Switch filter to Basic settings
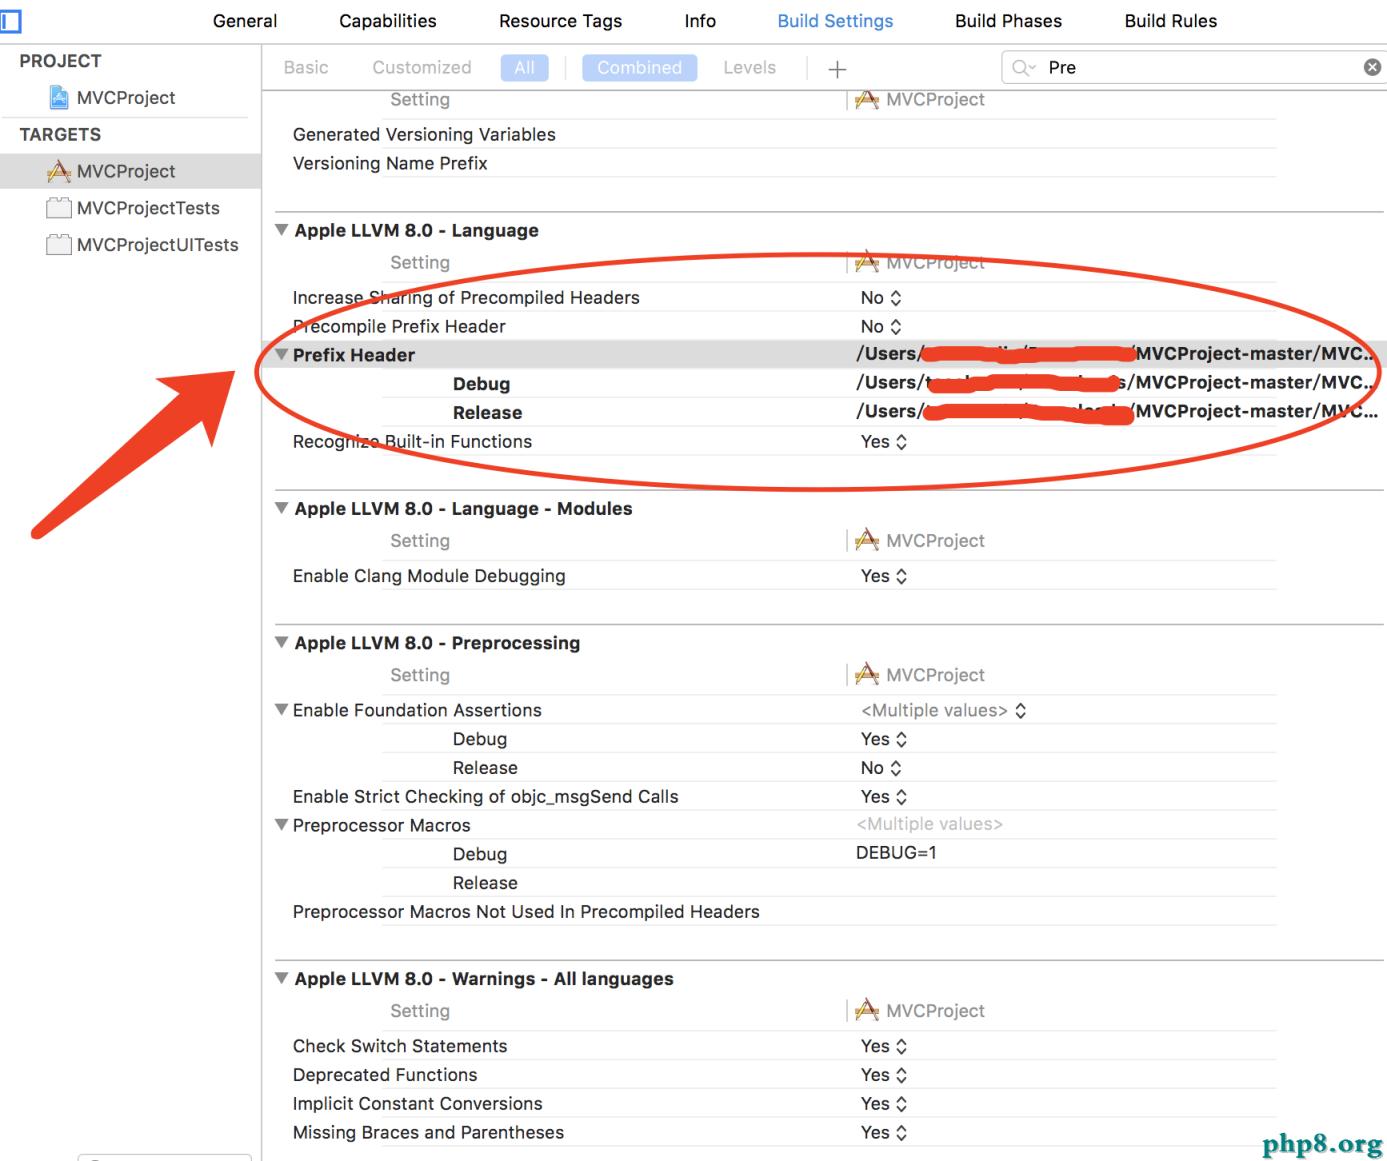This screenshot has height=1161, width=1387. pos(305,67)
